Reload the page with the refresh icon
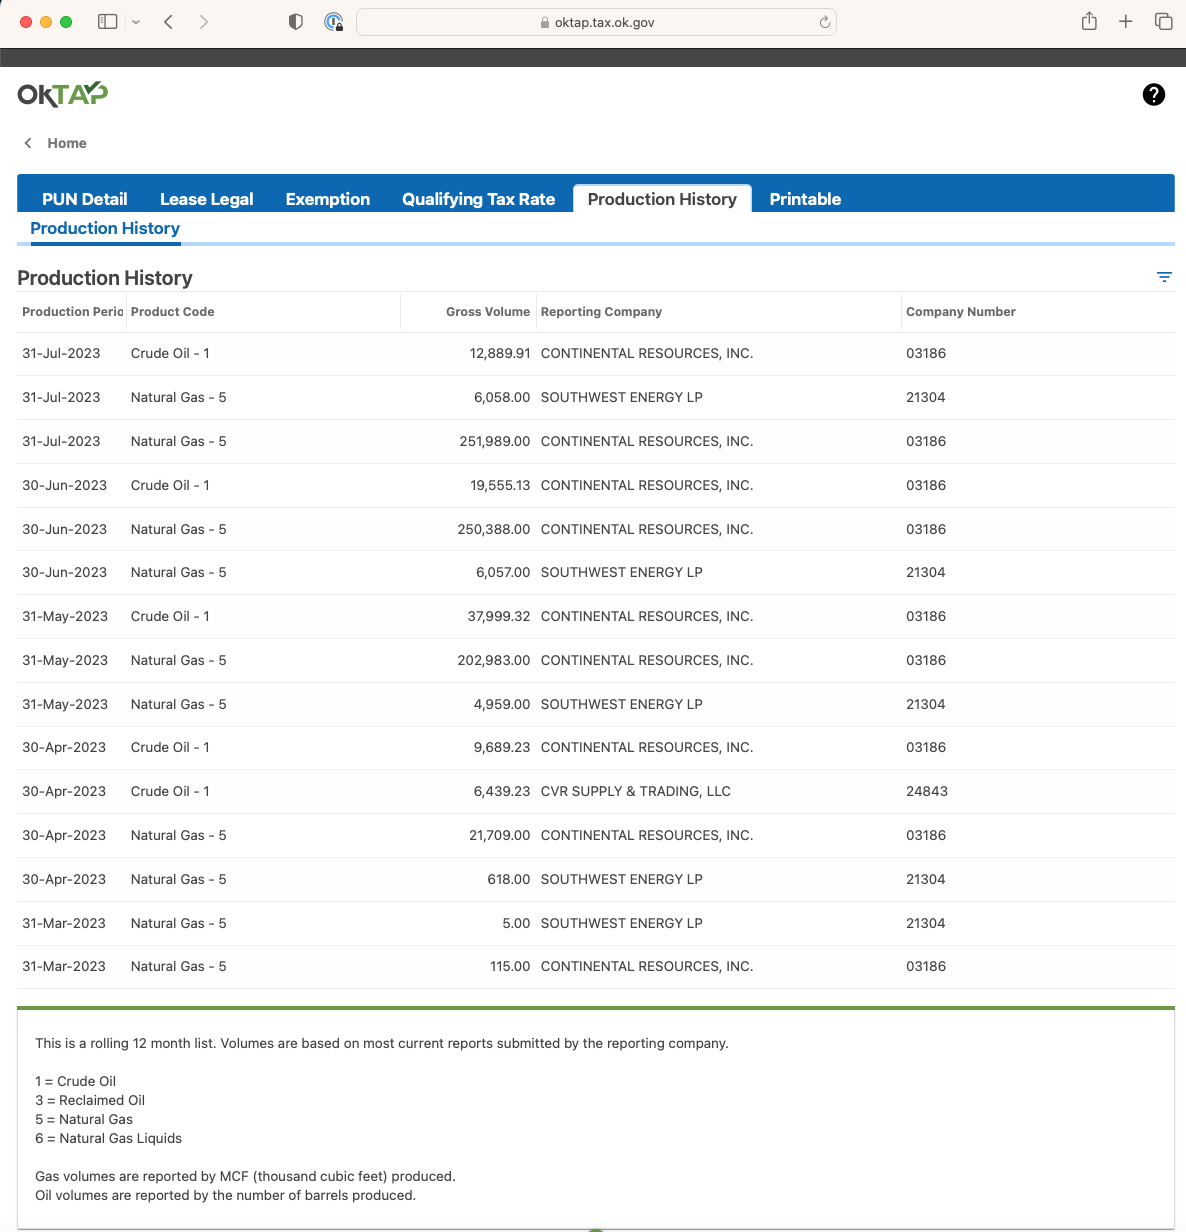Screen dimensions: 1186x1232 point(825,22)
